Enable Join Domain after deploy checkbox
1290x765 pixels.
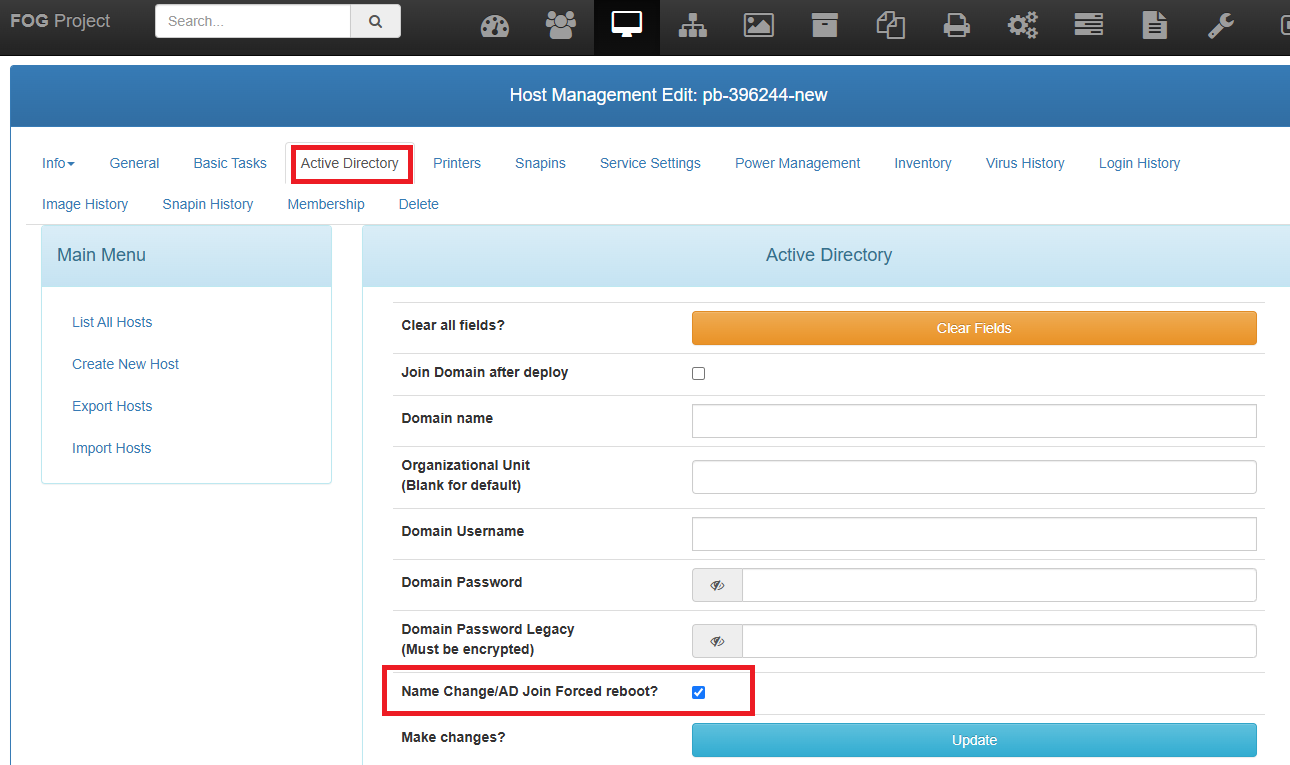(x=699, y=373)
